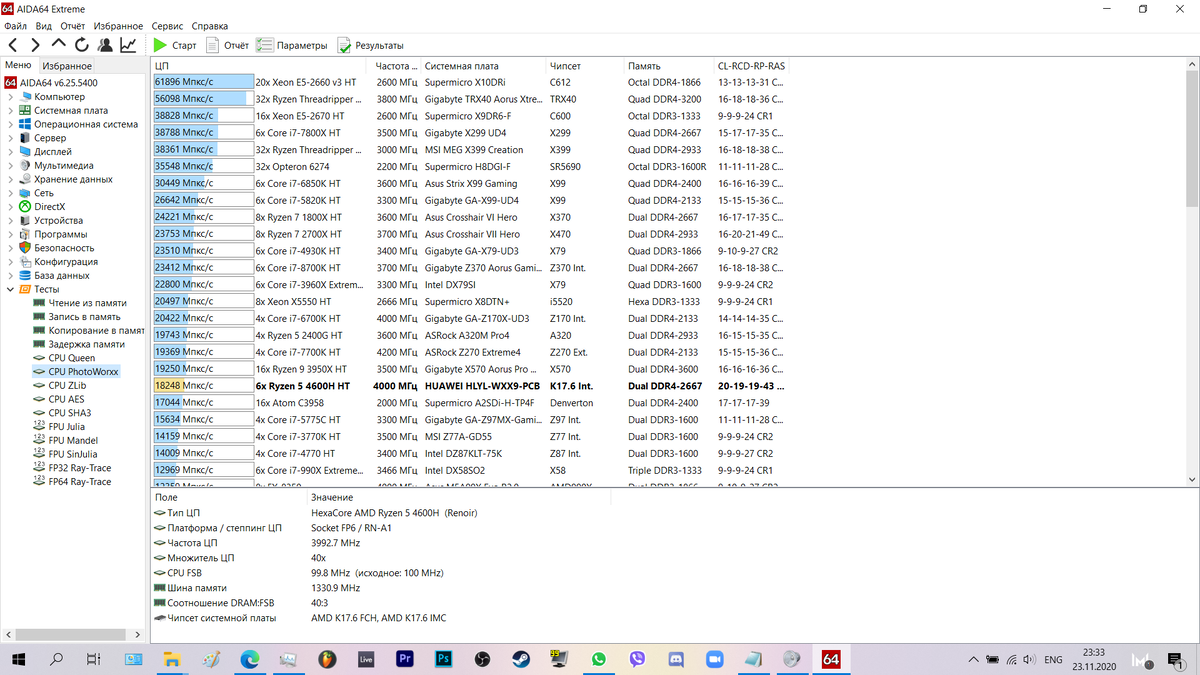Image resolution: width=1200 pixels, height=675 pixels.
Task: Click the back navigation arrow
Action: point(12,44)
